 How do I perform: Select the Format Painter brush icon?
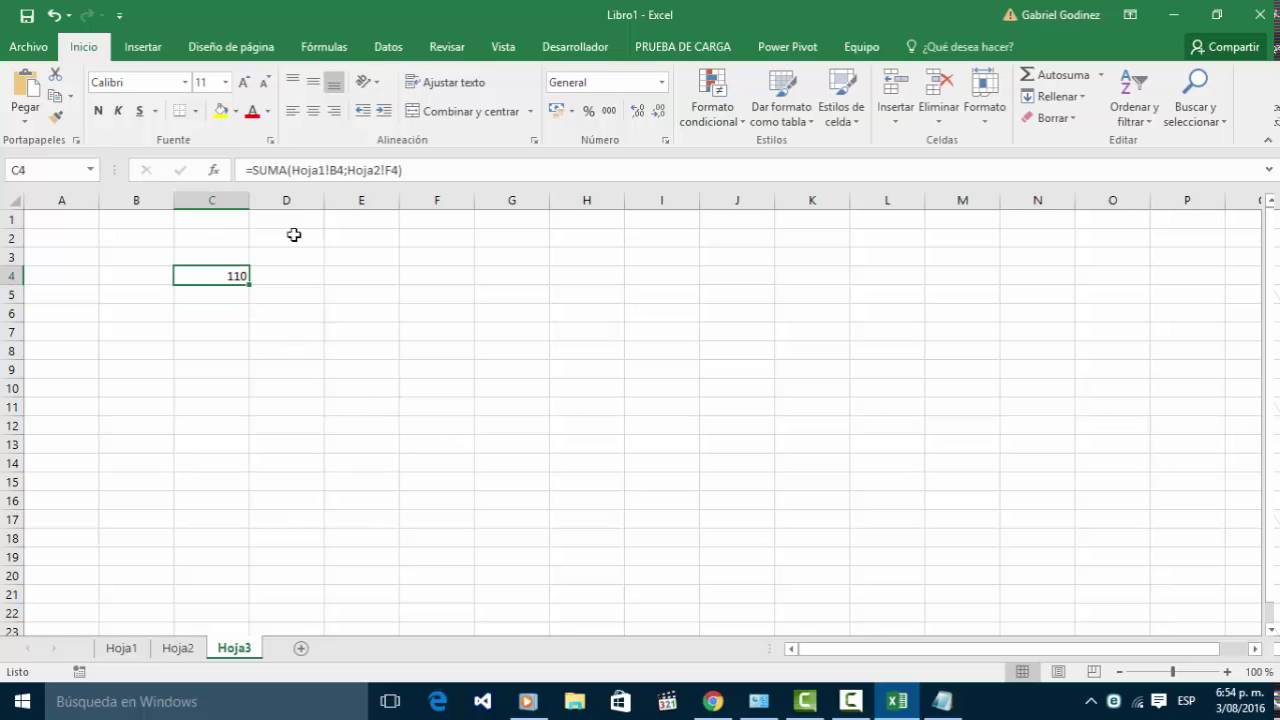[56, 116]
